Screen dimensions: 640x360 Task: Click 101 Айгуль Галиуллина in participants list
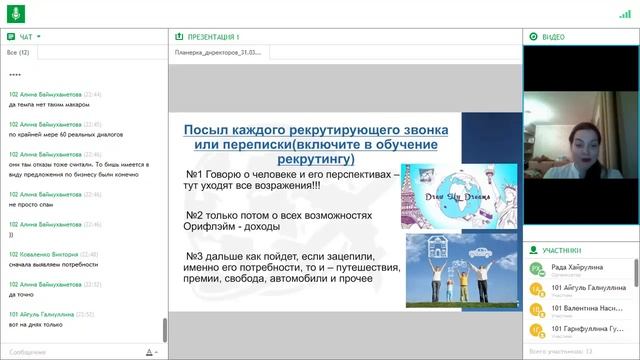pyautogui.click(x=589, y=288)
